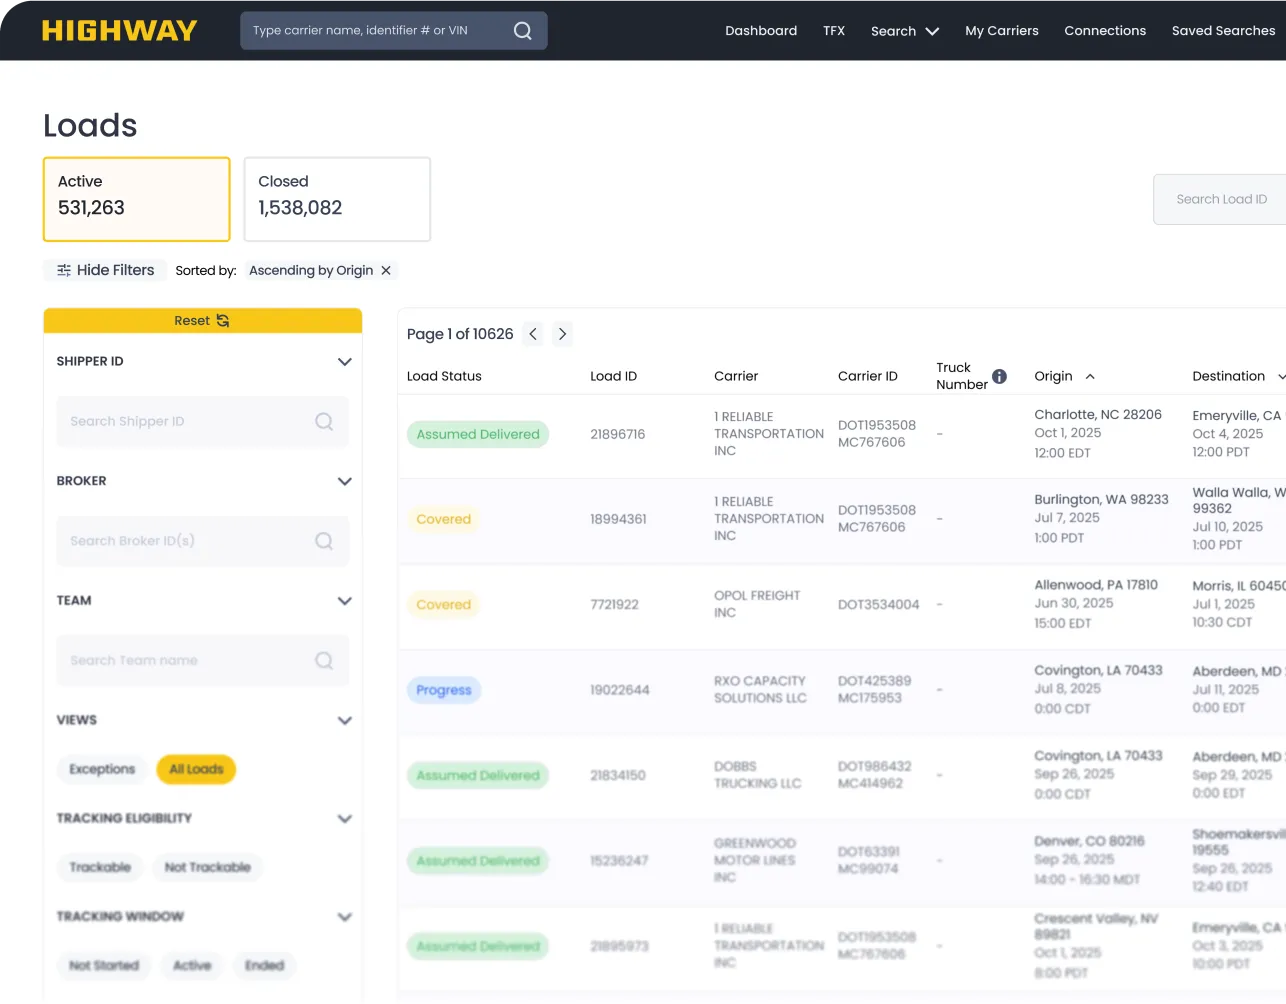Toggle the Not Started tracking window chip
The image size is (1286, 1004).
click(x=104, y=965)
